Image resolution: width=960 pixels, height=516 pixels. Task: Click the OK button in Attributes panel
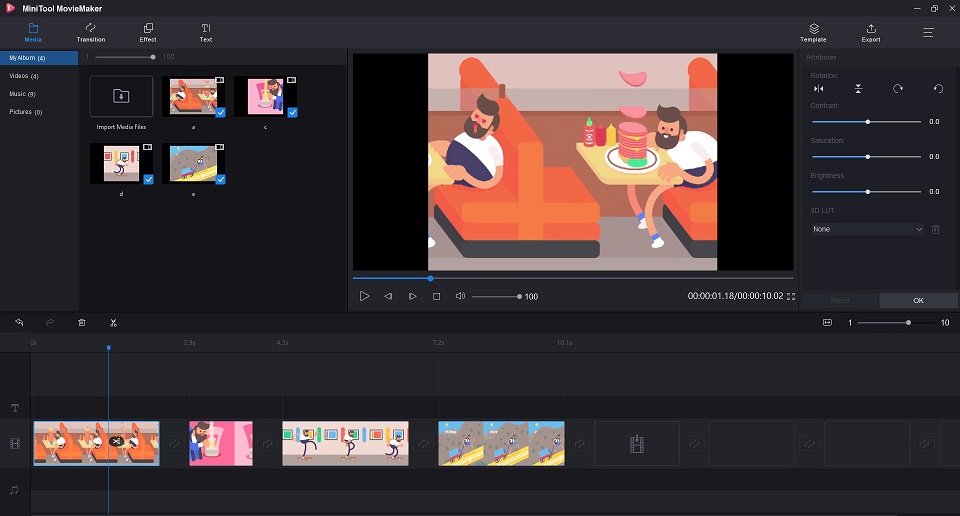click(x=918, y=300)
